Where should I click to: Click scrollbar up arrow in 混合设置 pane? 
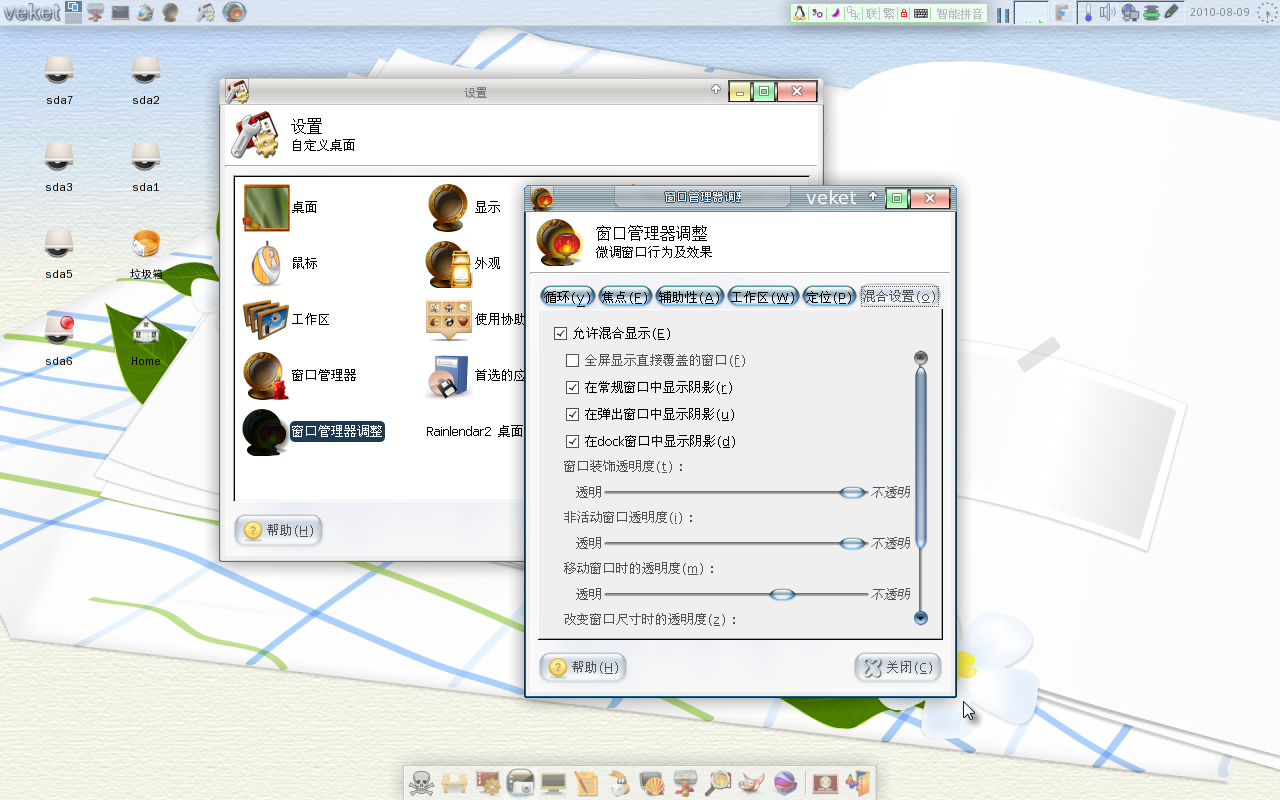tap(921, 358)
